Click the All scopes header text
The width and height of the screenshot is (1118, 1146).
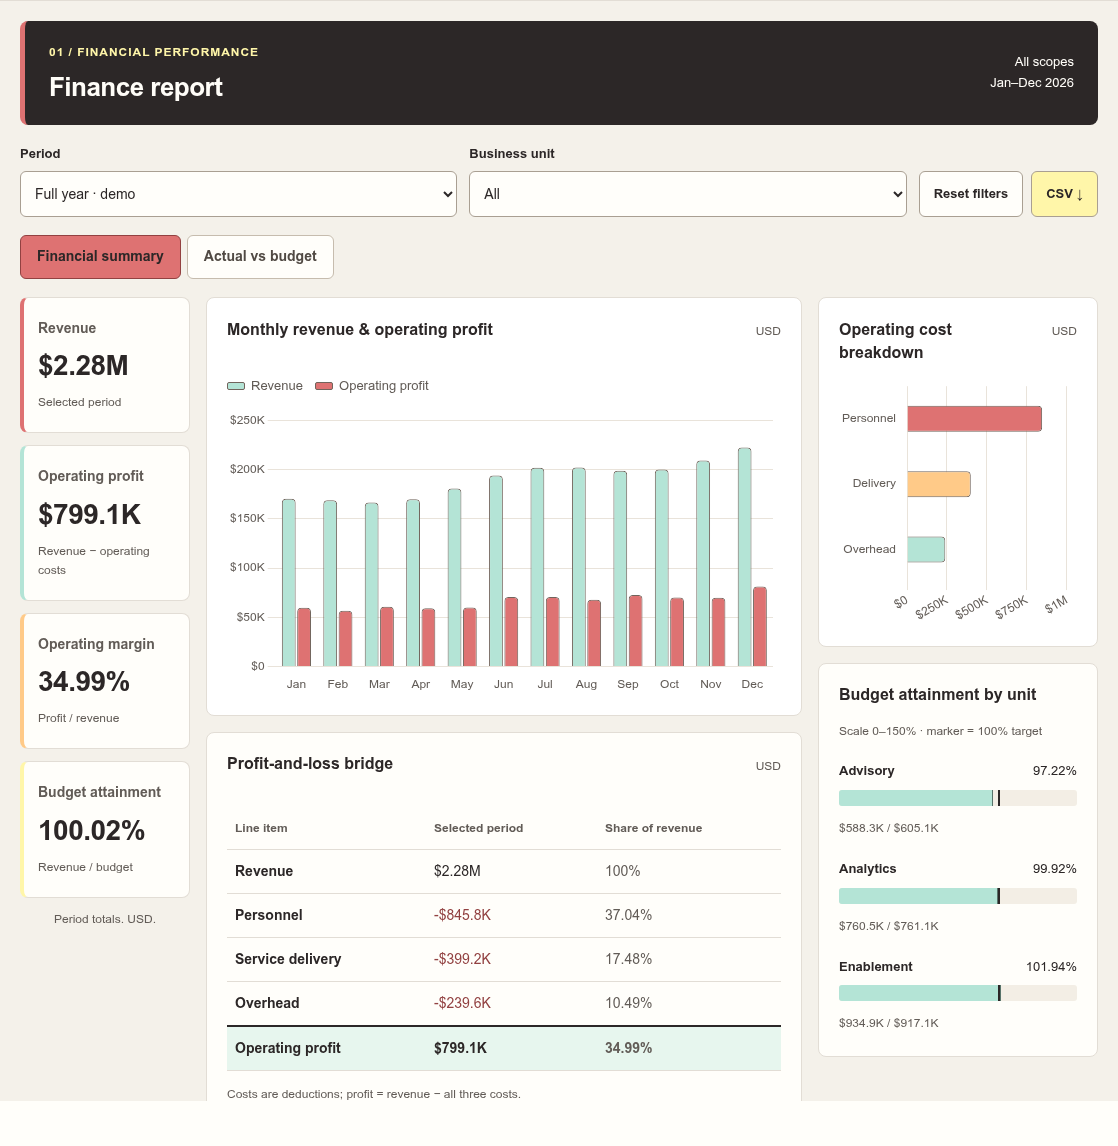[x=1044, y=62]
